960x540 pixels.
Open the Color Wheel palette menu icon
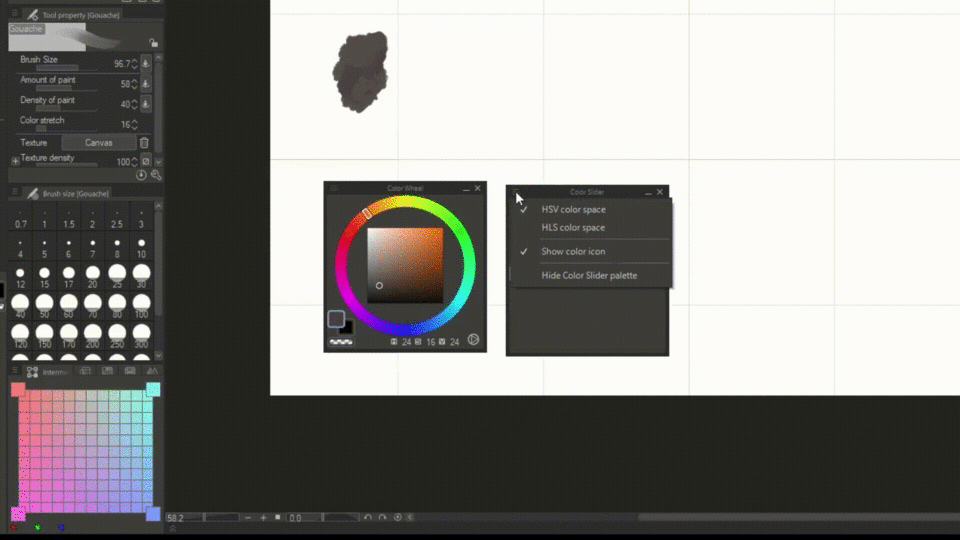coord(334,189)
